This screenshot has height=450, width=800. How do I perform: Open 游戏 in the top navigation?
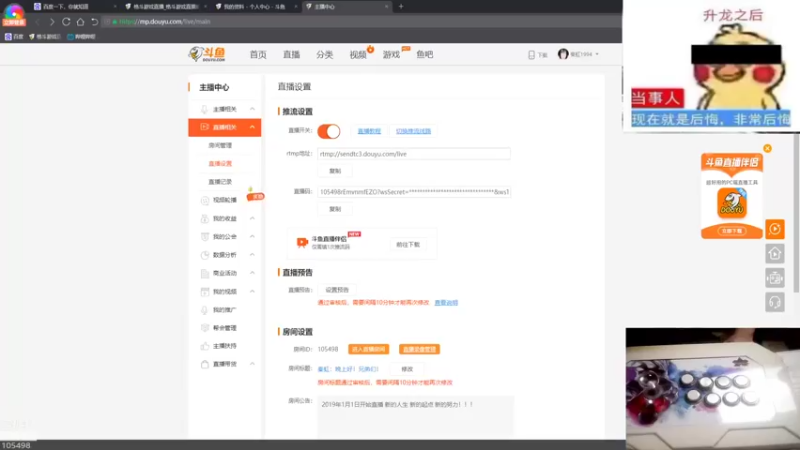pyautogui.click(x=391, y=55)
